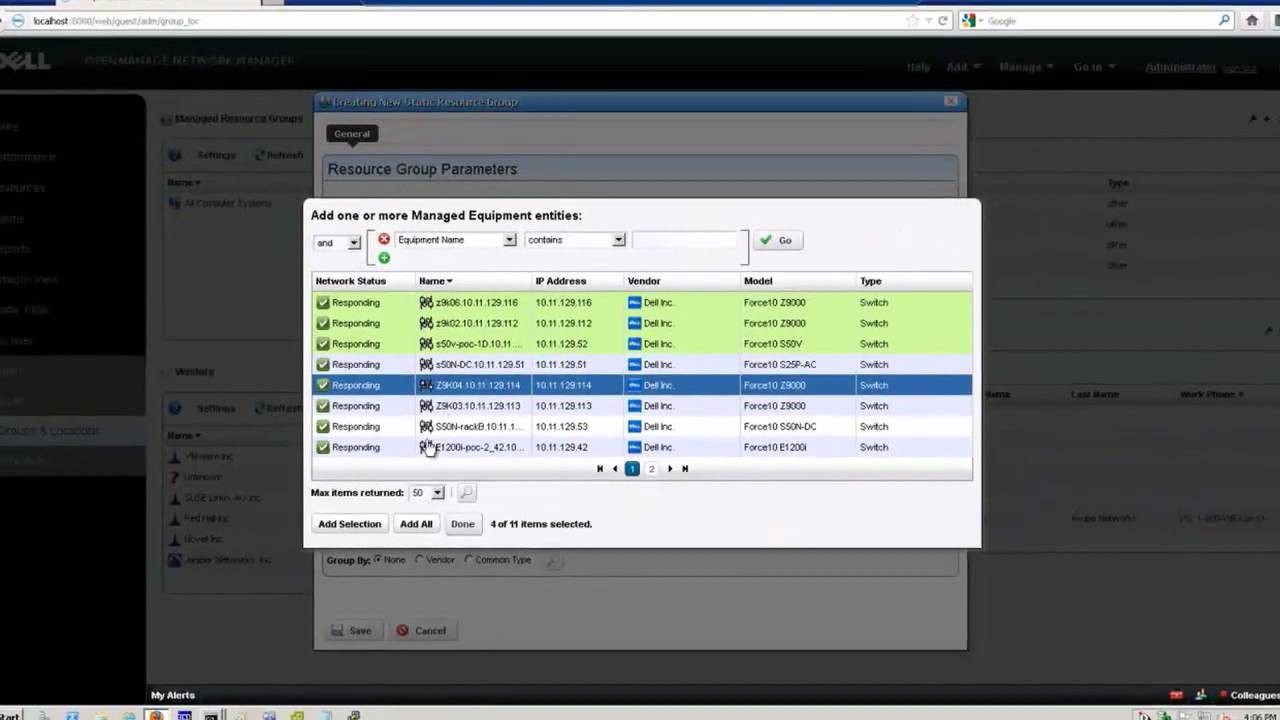Viewport: 1280px width, 720px height.
Task: Go to the first page of results
Action: (x=600, y=469)
